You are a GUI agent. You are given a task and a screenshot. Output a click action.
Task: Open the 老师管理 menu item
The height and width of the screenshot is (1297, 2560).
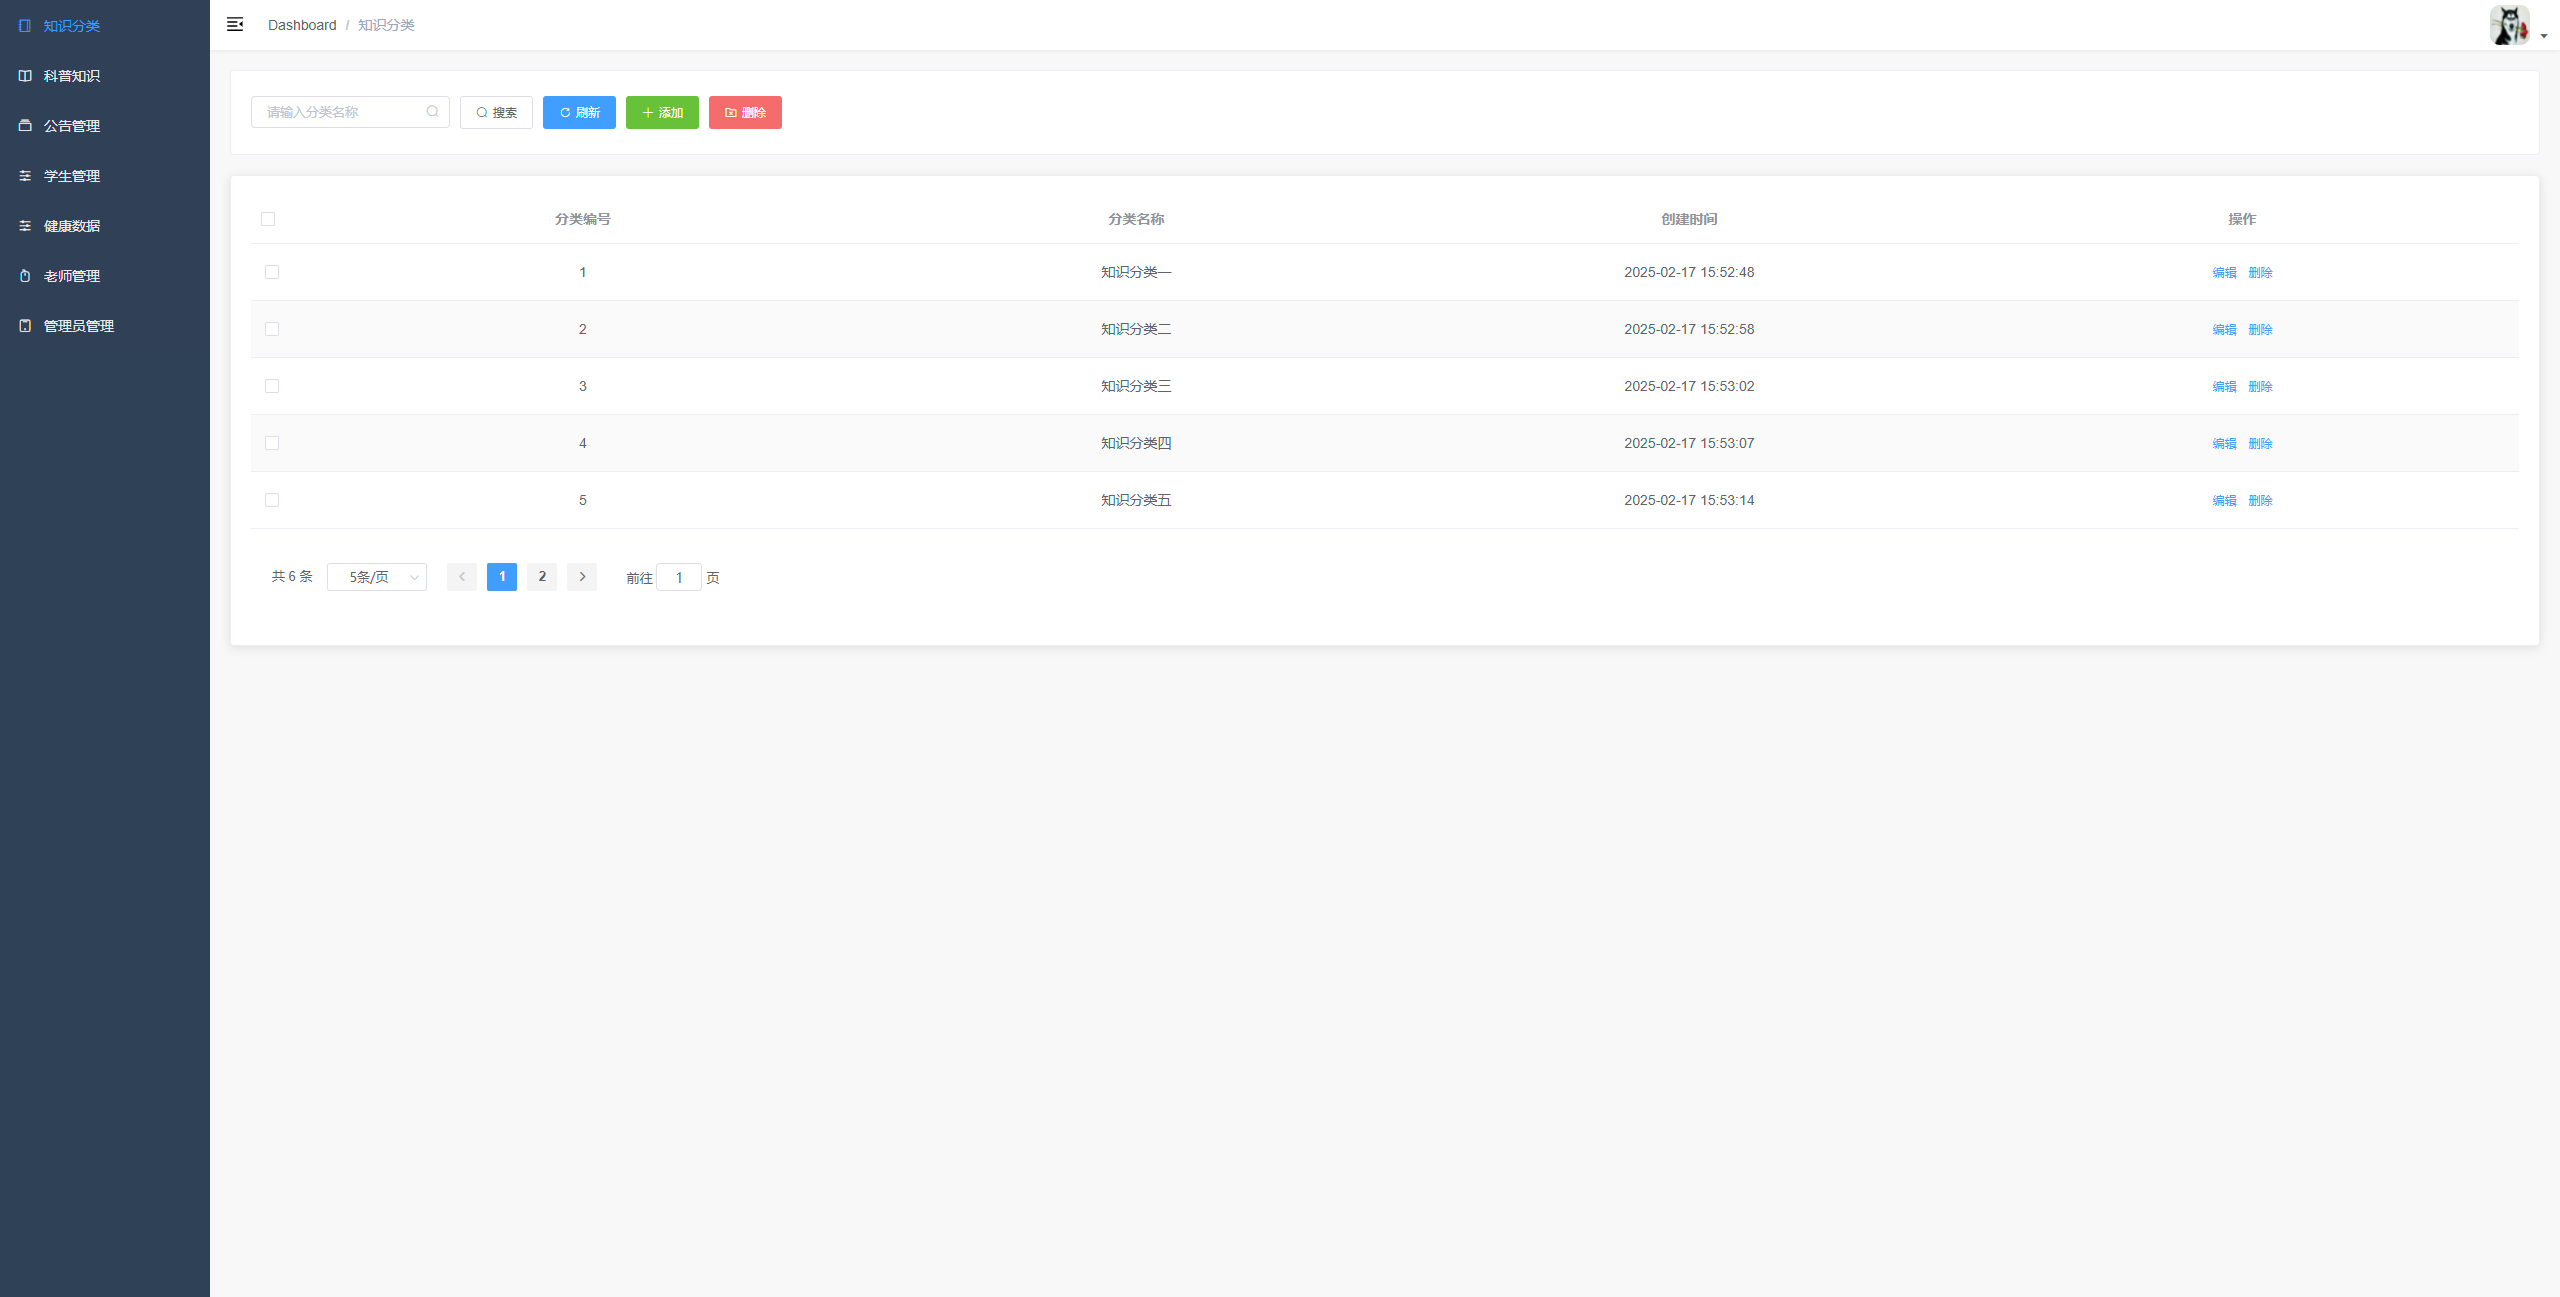[105, 276]
